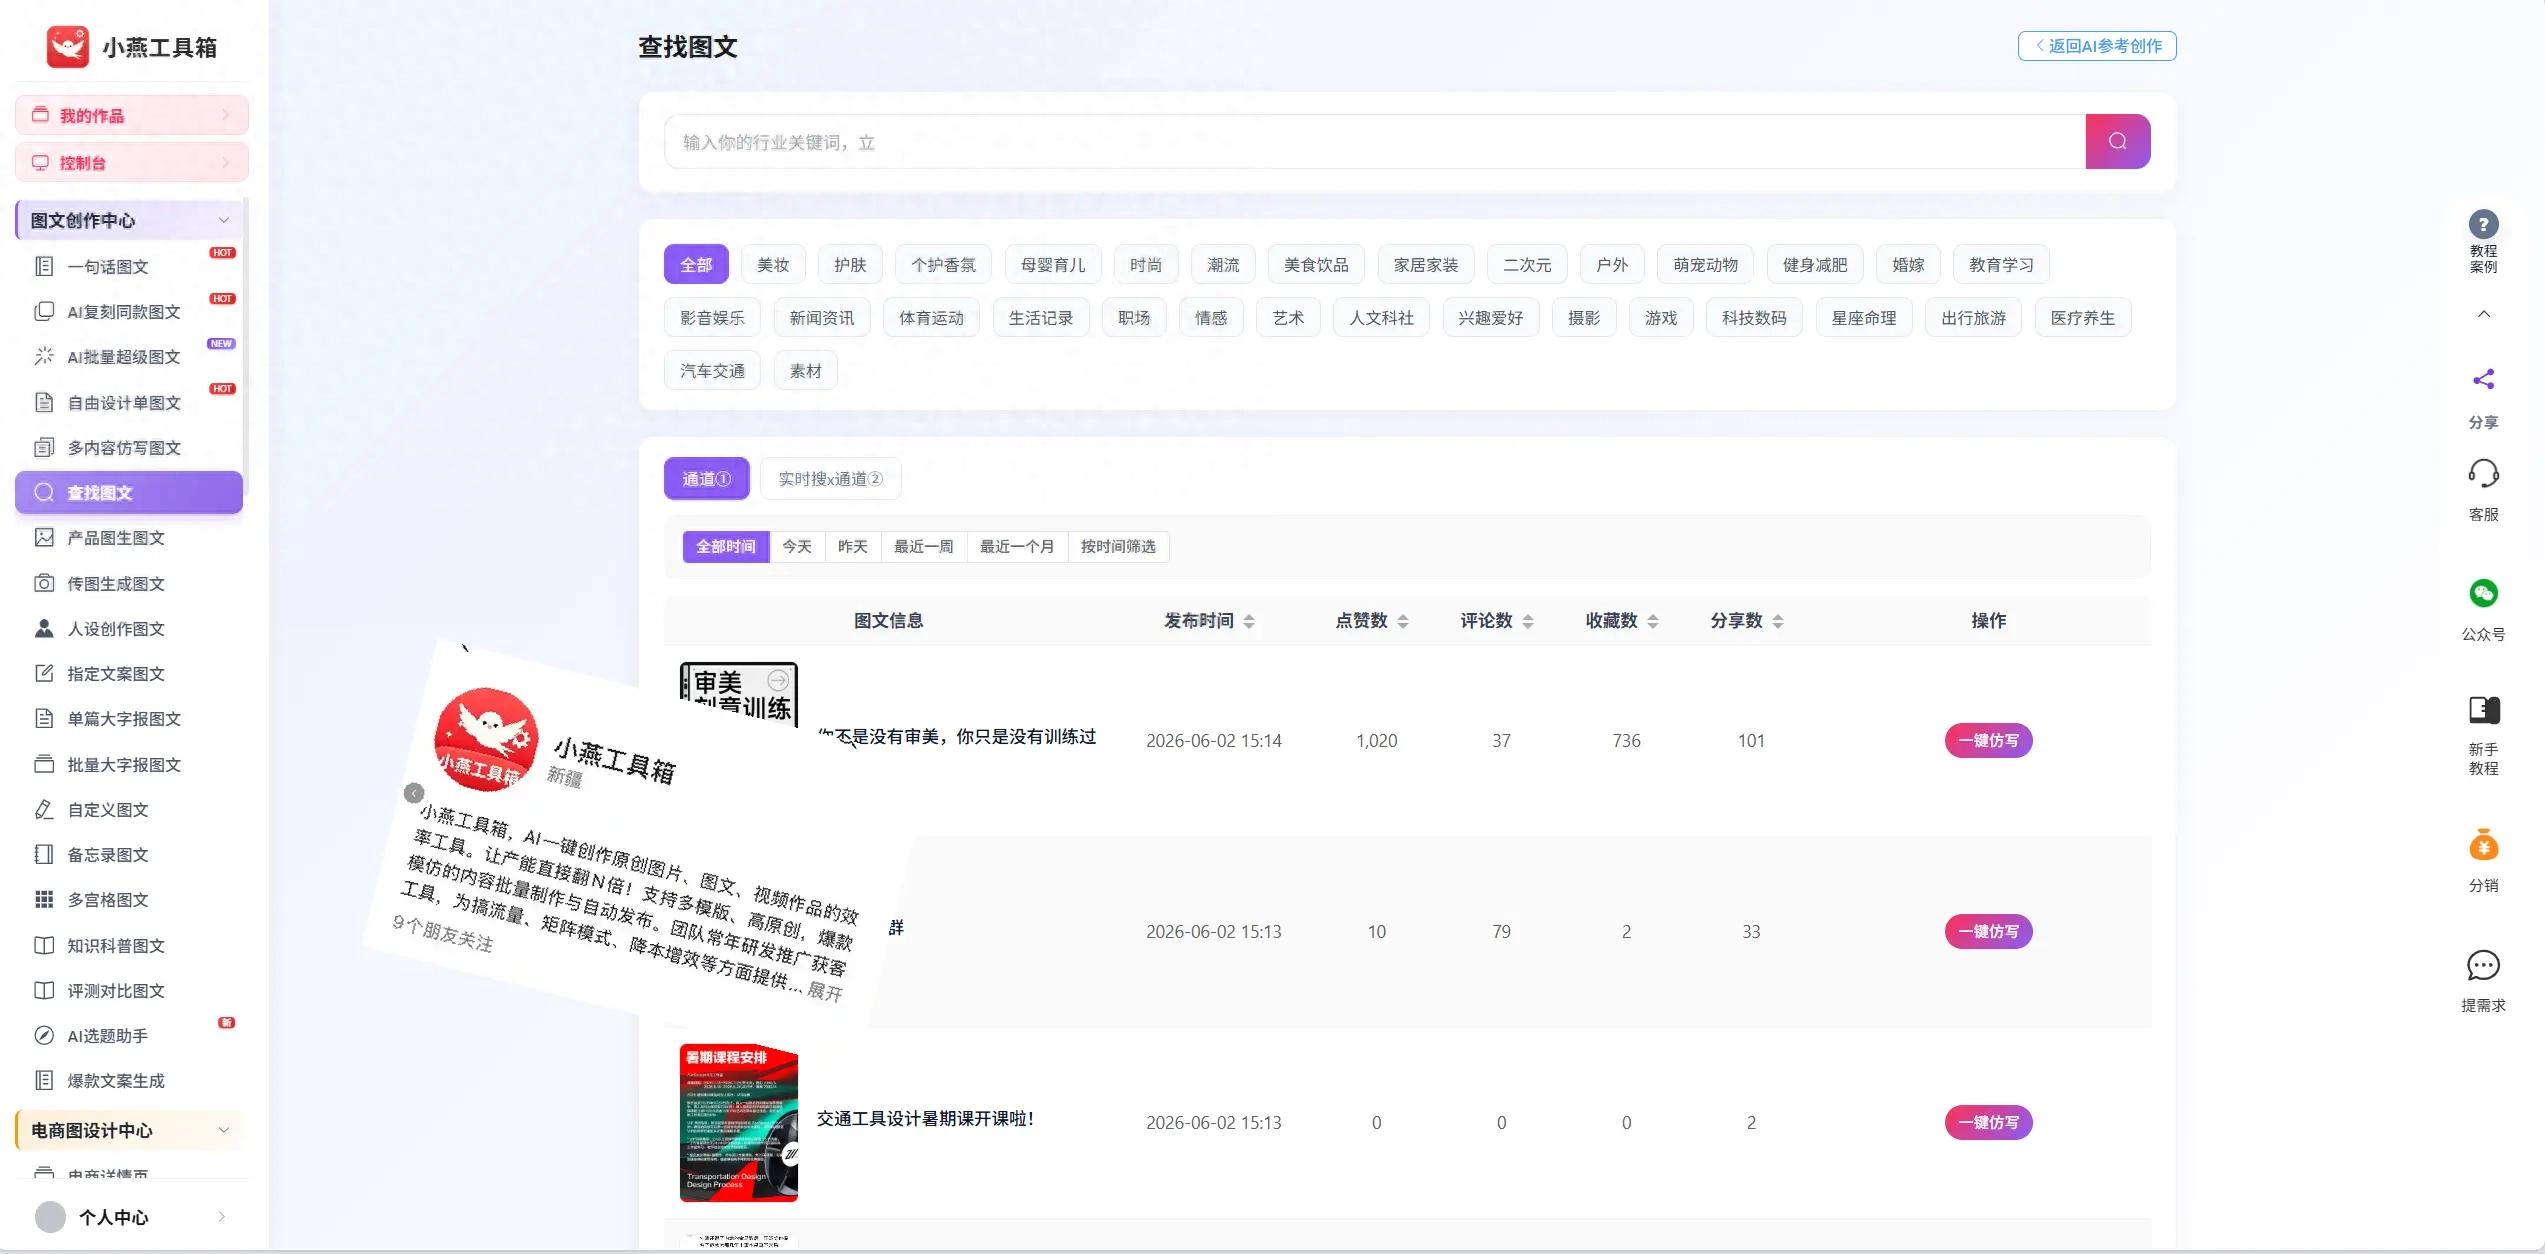2545x1254 pixels.
Task: Filter by 今天 time range
Action: coord(797,546)
